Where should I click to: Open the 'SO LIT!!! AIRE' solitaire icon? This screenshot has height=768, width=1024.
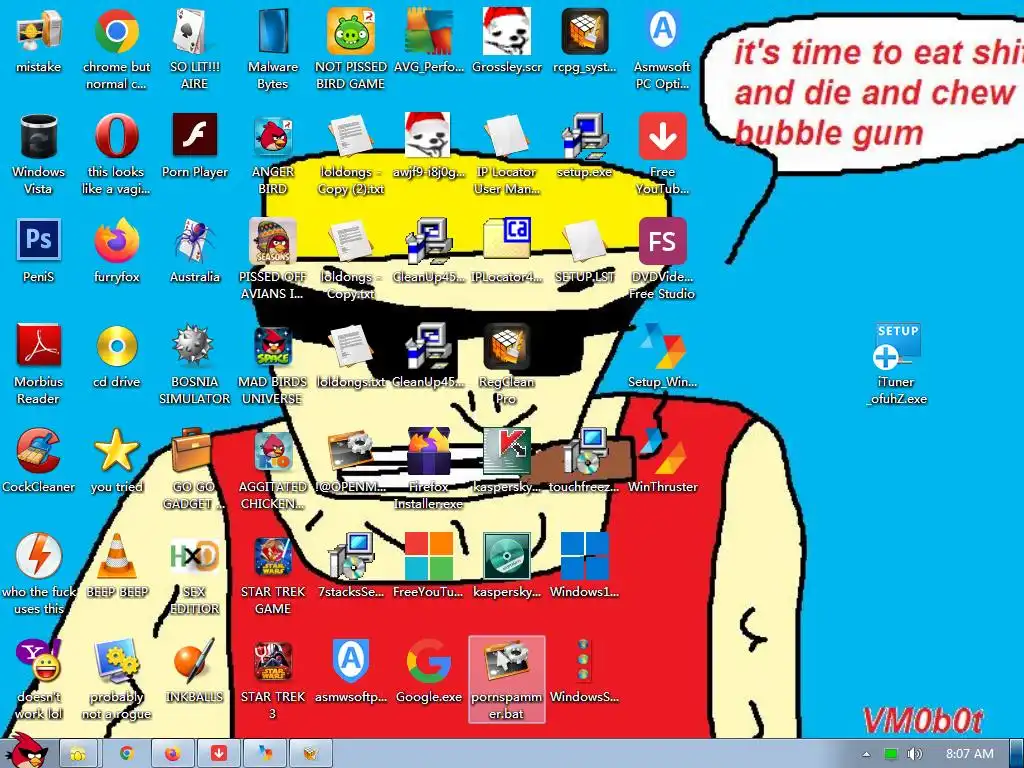click(x=195, y=31)
